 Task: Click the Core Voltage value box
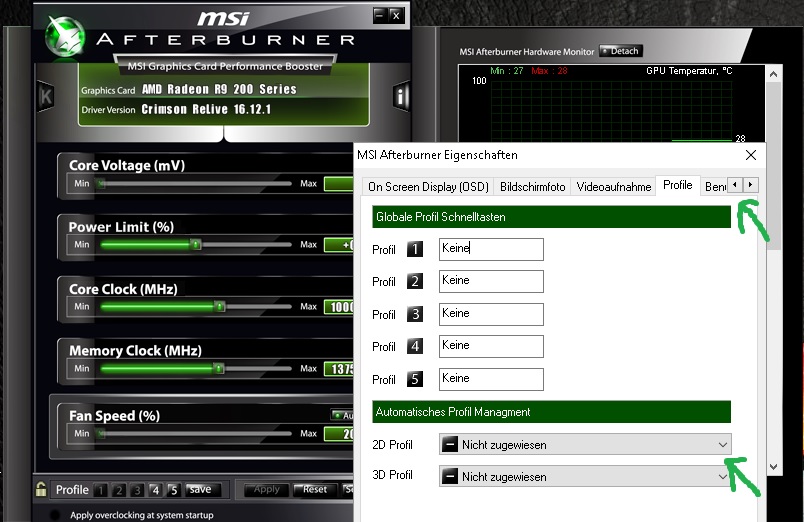click(x=339, y=184)
